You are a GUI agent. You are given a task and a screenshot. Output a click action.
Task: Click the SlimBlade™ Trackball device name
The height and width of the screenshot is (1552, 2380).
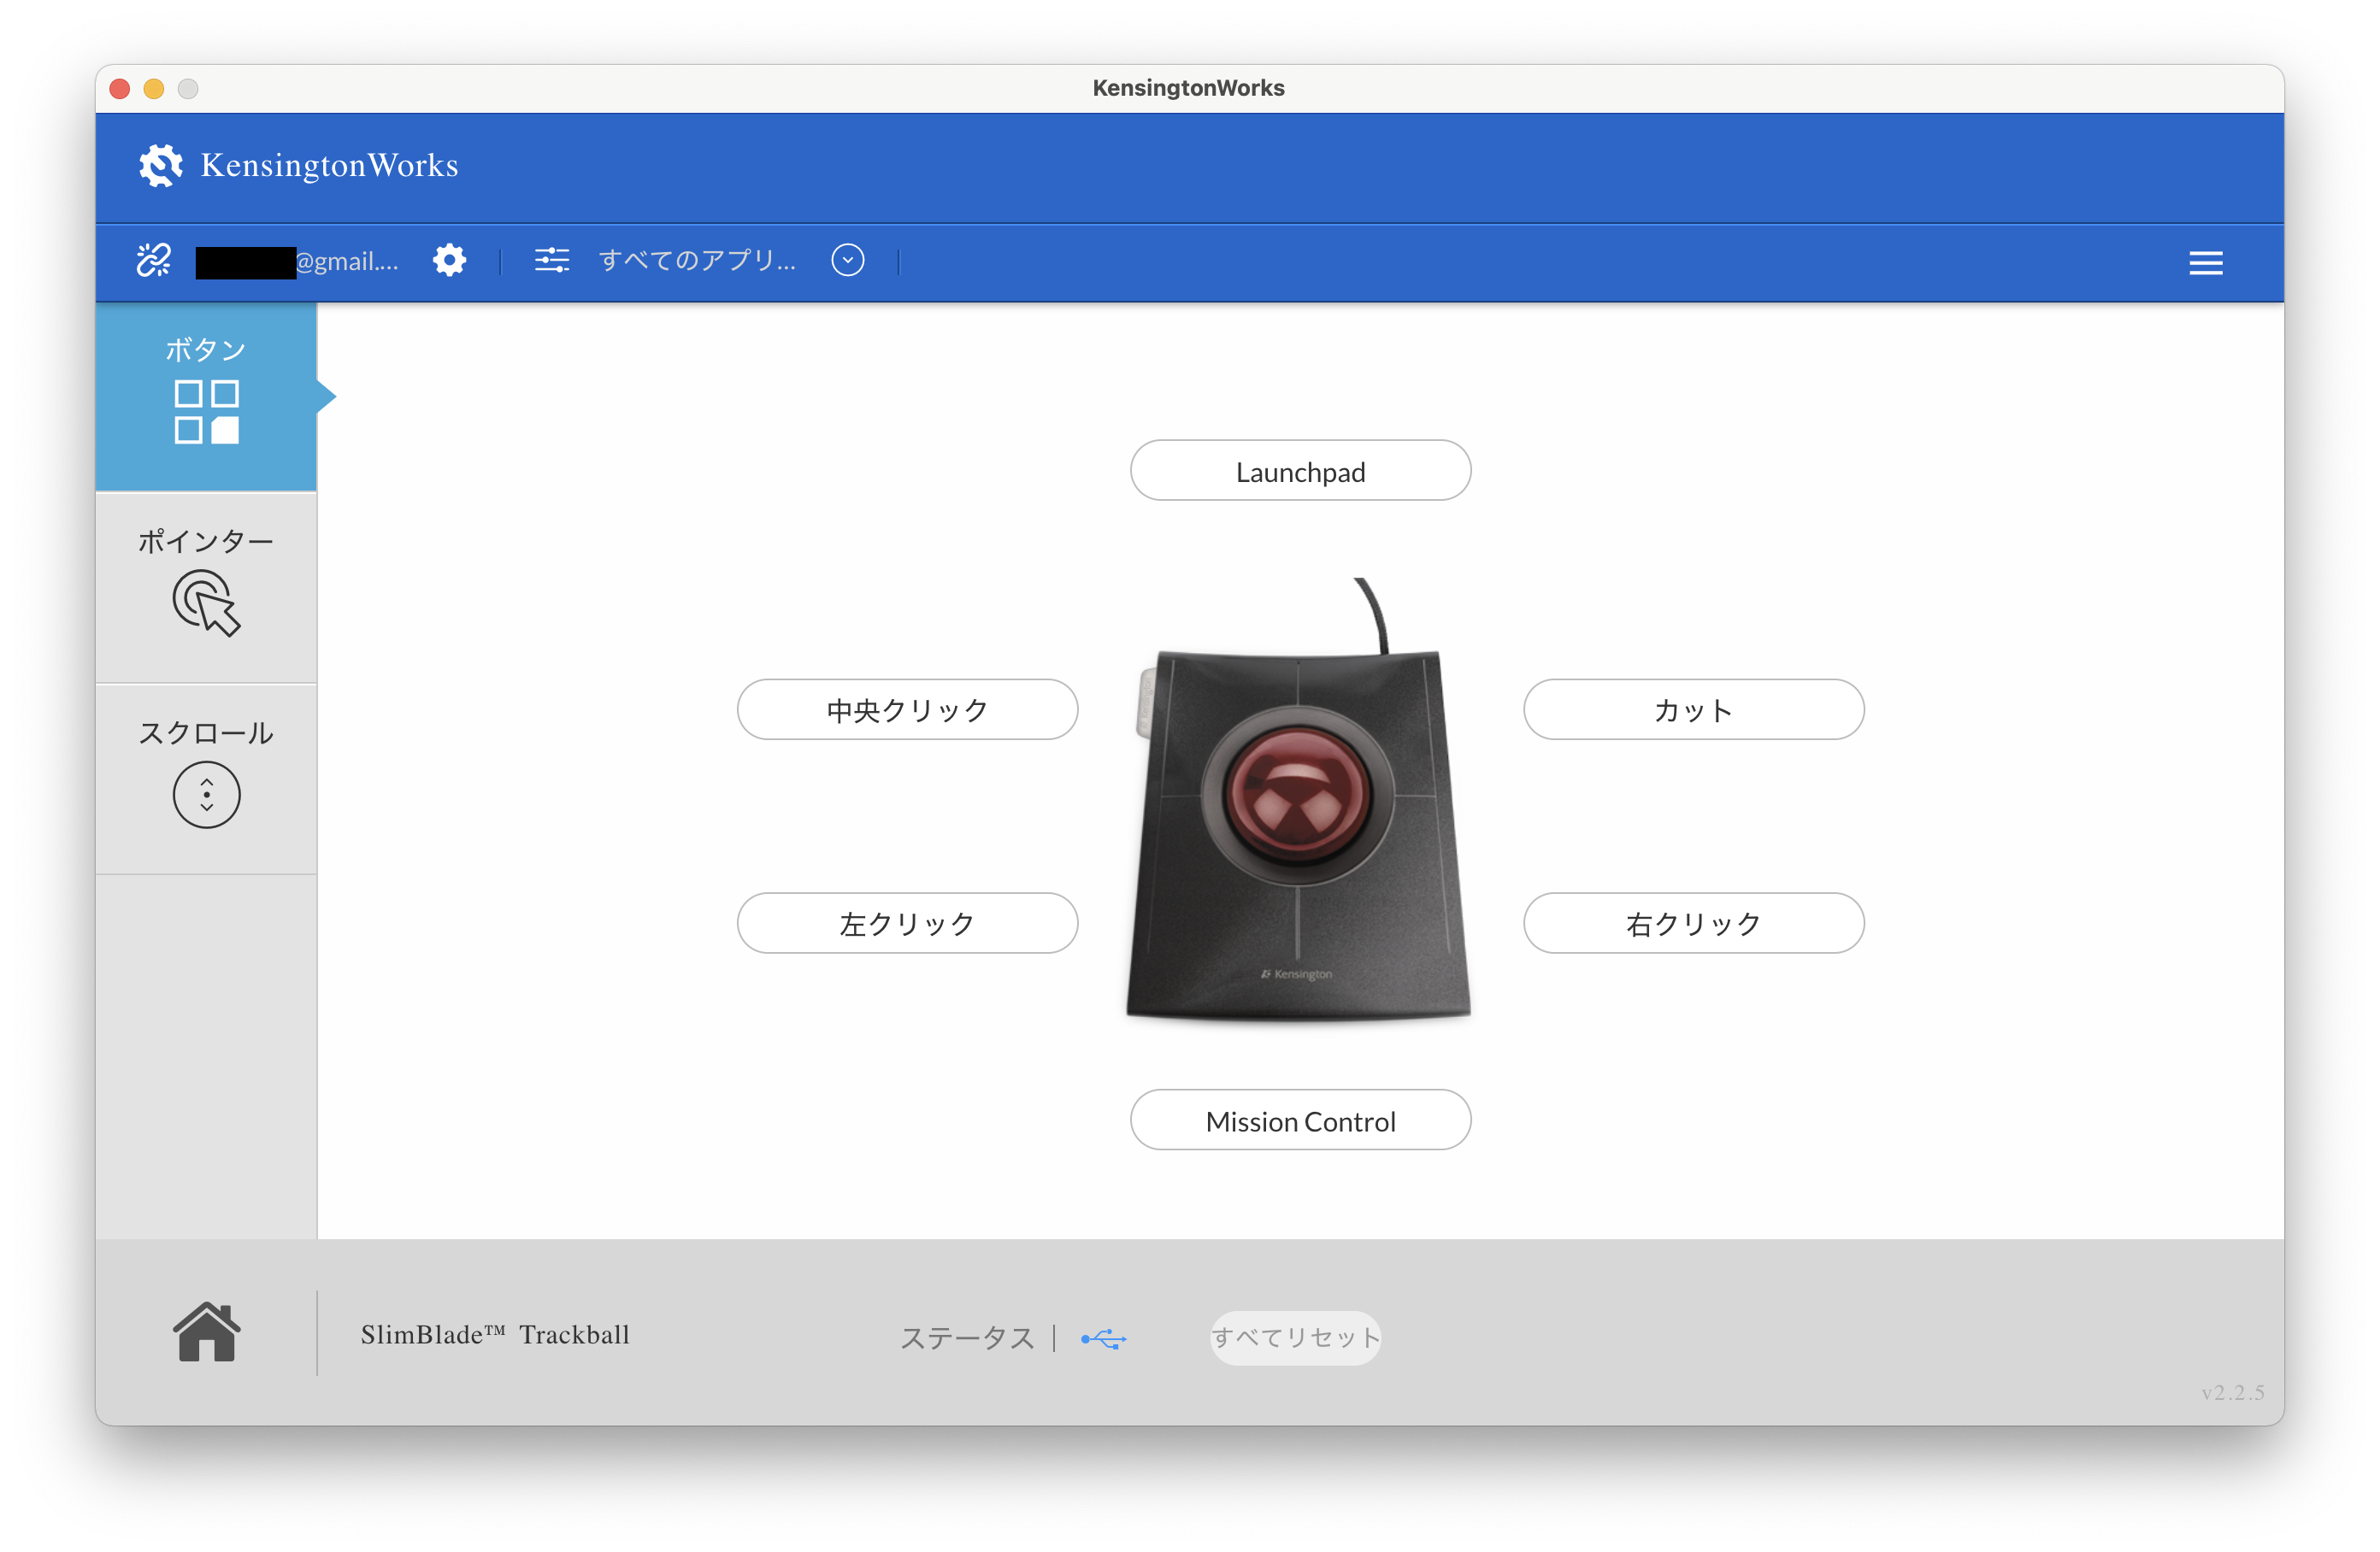click(495, 1335)
